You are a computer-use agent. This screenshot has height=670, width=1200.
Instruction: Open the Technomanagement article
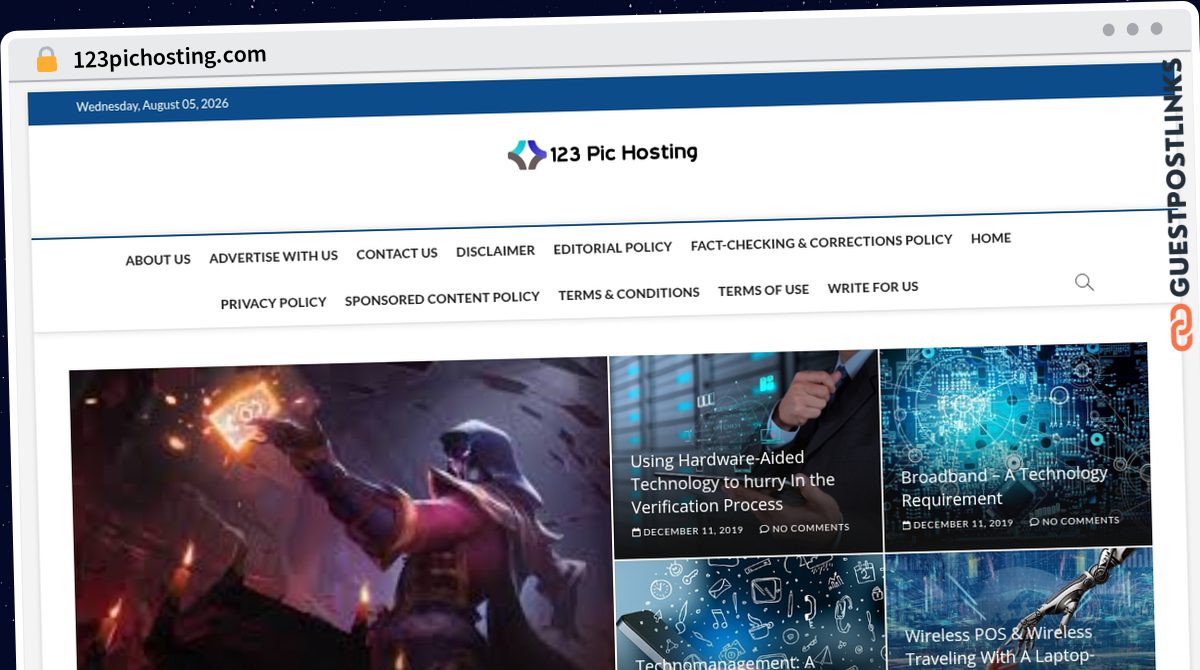pyautogui.click(x=726, y=664)
